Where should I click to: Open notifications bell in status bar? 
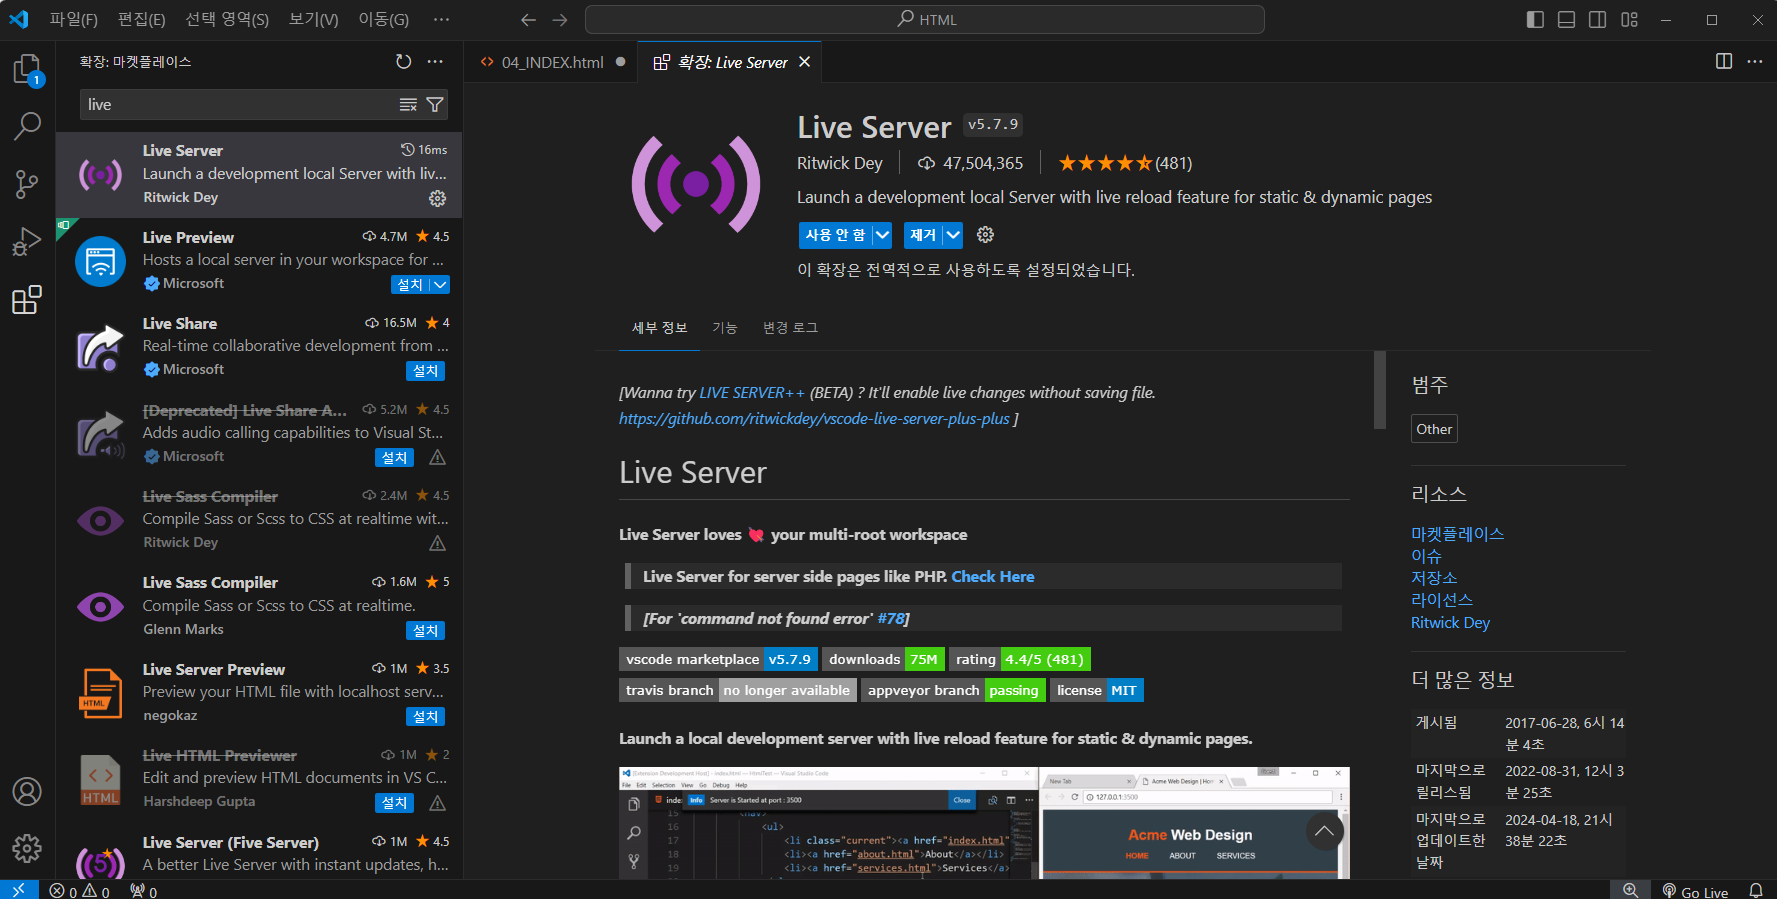coord(1756,890)
